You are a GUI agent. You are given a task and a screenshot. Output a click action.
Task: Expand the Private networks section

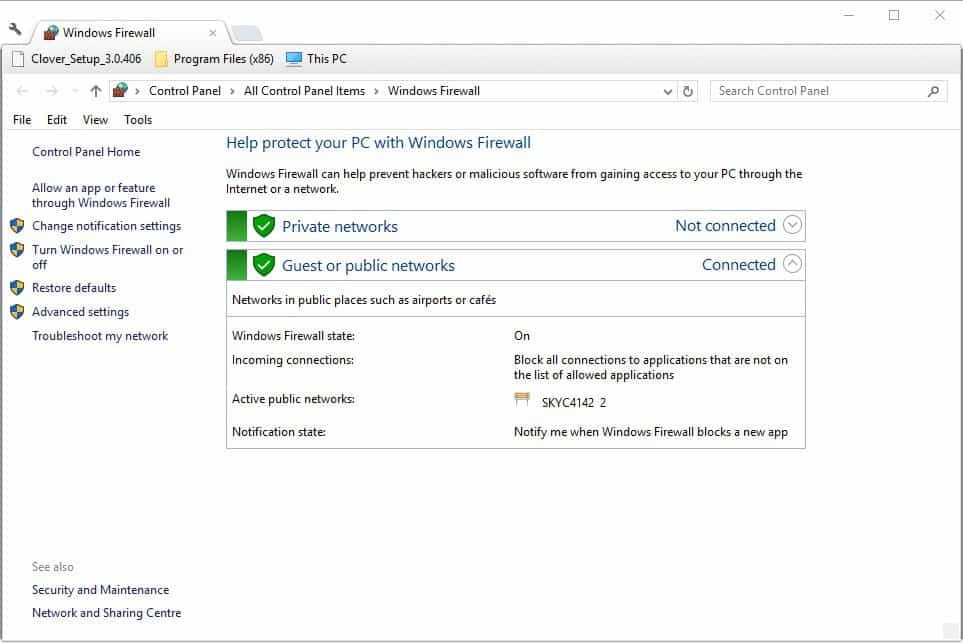pos(792,225)
